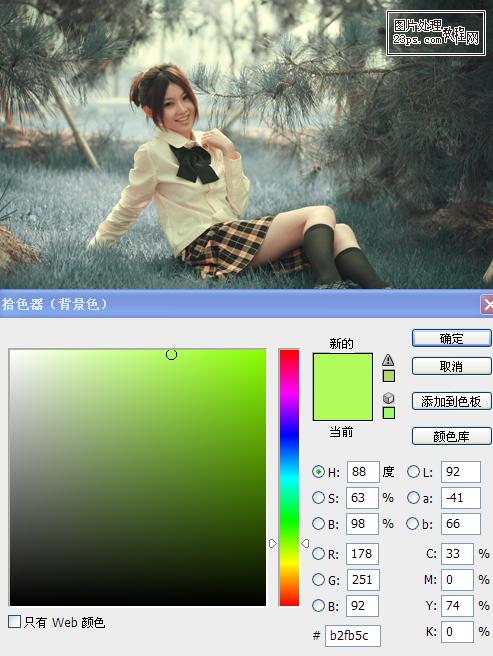493x656 pixels.
Task: Select the blue channel B radio button
Action: (x=318, y=606)
